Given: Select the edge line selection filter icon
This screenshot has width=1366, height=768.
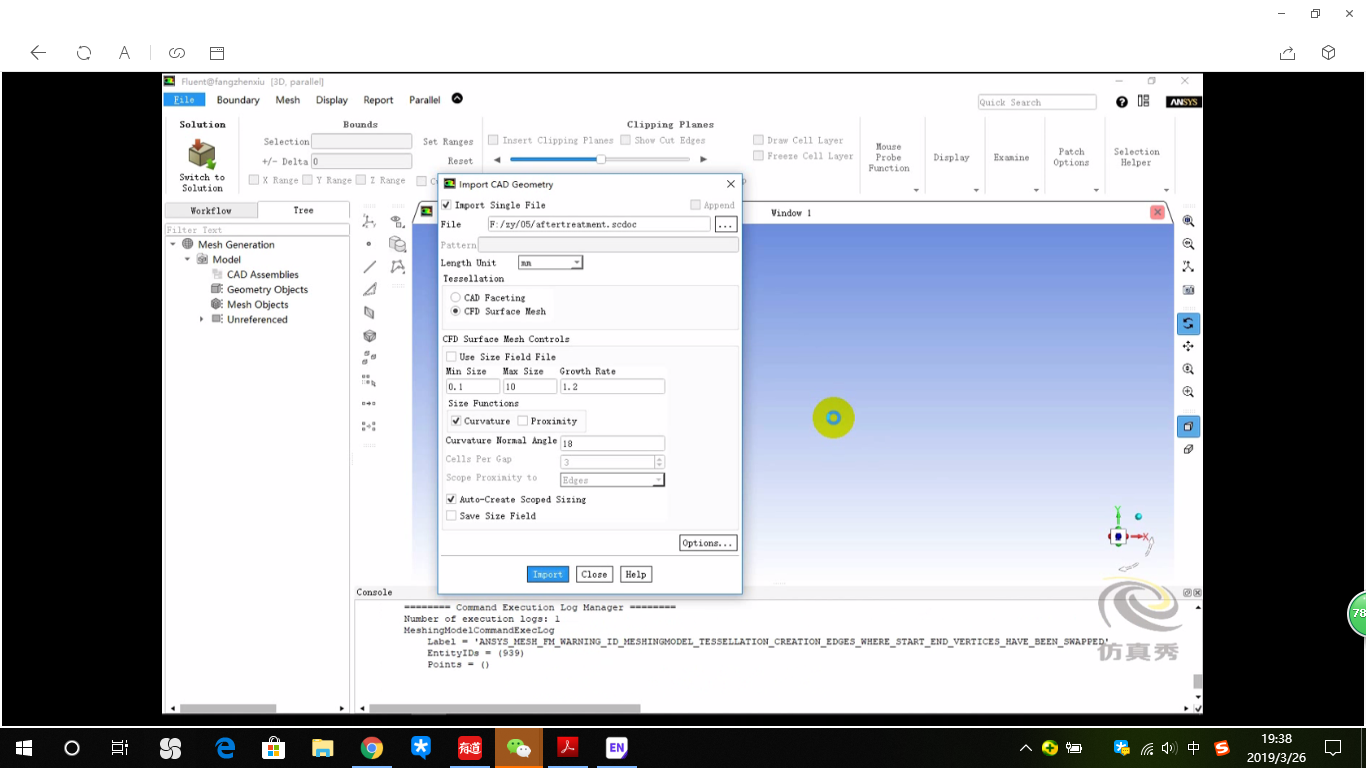Looking at the screenshot, I should coord(369,267).
